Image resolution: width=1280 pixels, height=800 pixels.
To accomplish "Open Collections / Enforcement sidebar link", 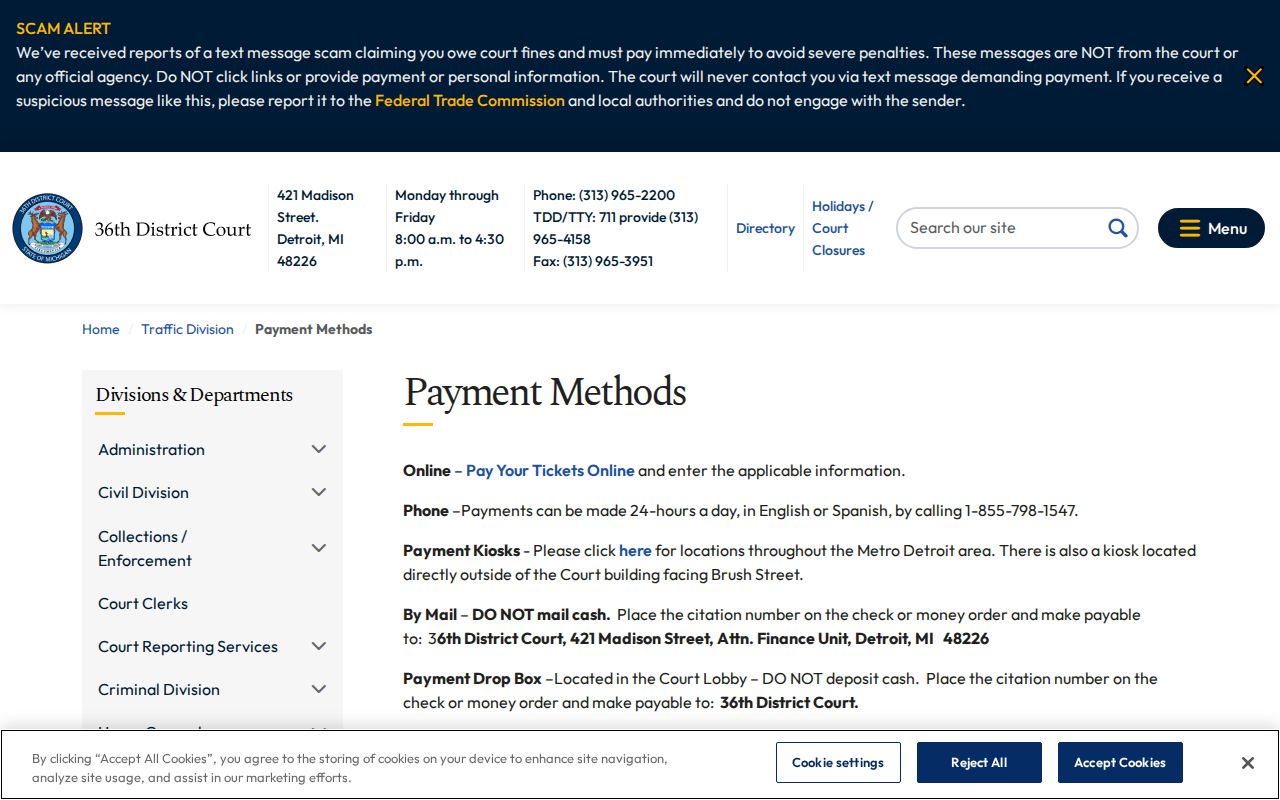I will tap(145, 548).
